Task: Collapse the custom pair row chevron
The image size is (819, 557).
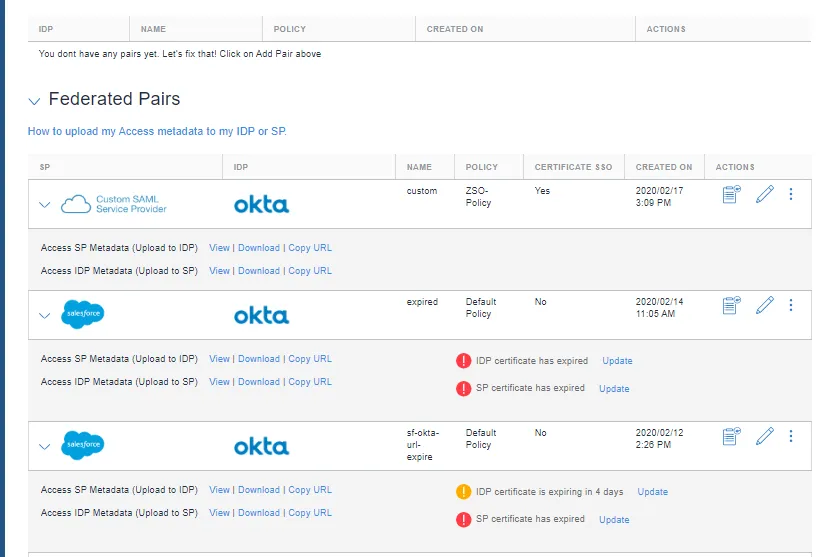Action: 45,205
